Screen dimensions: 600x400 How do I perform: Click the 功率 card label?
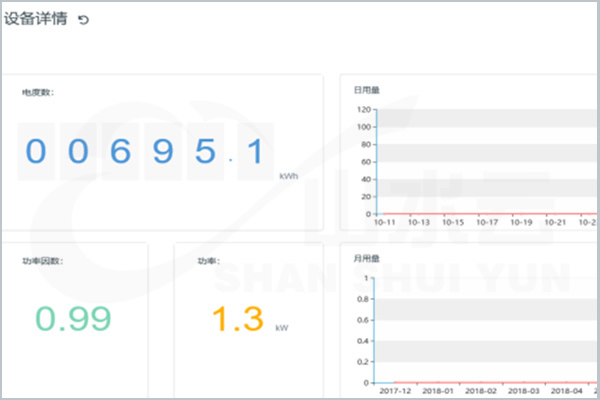pyautogui.click(x=208, y=261)
